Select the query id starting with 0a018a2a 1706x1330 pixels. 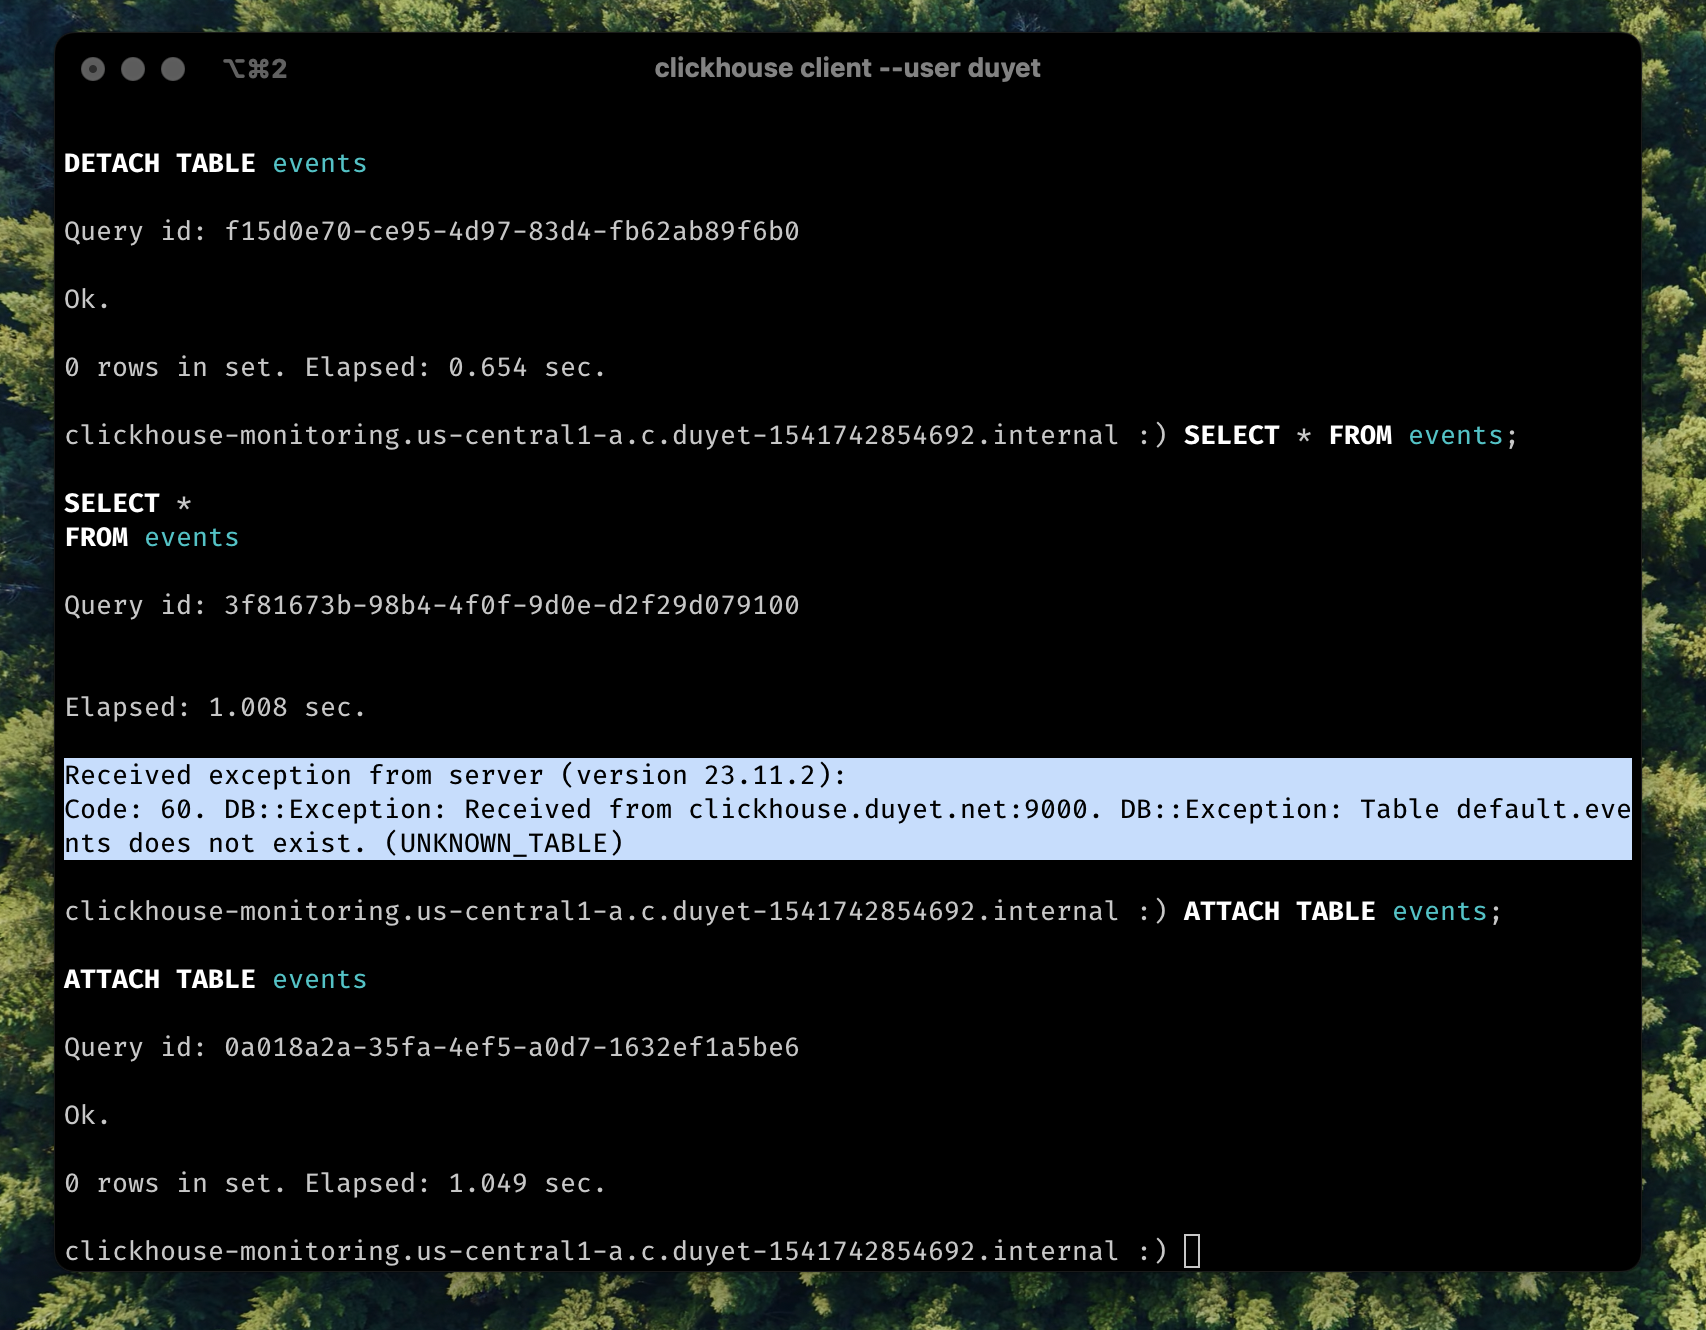[x=511, y=1047]
